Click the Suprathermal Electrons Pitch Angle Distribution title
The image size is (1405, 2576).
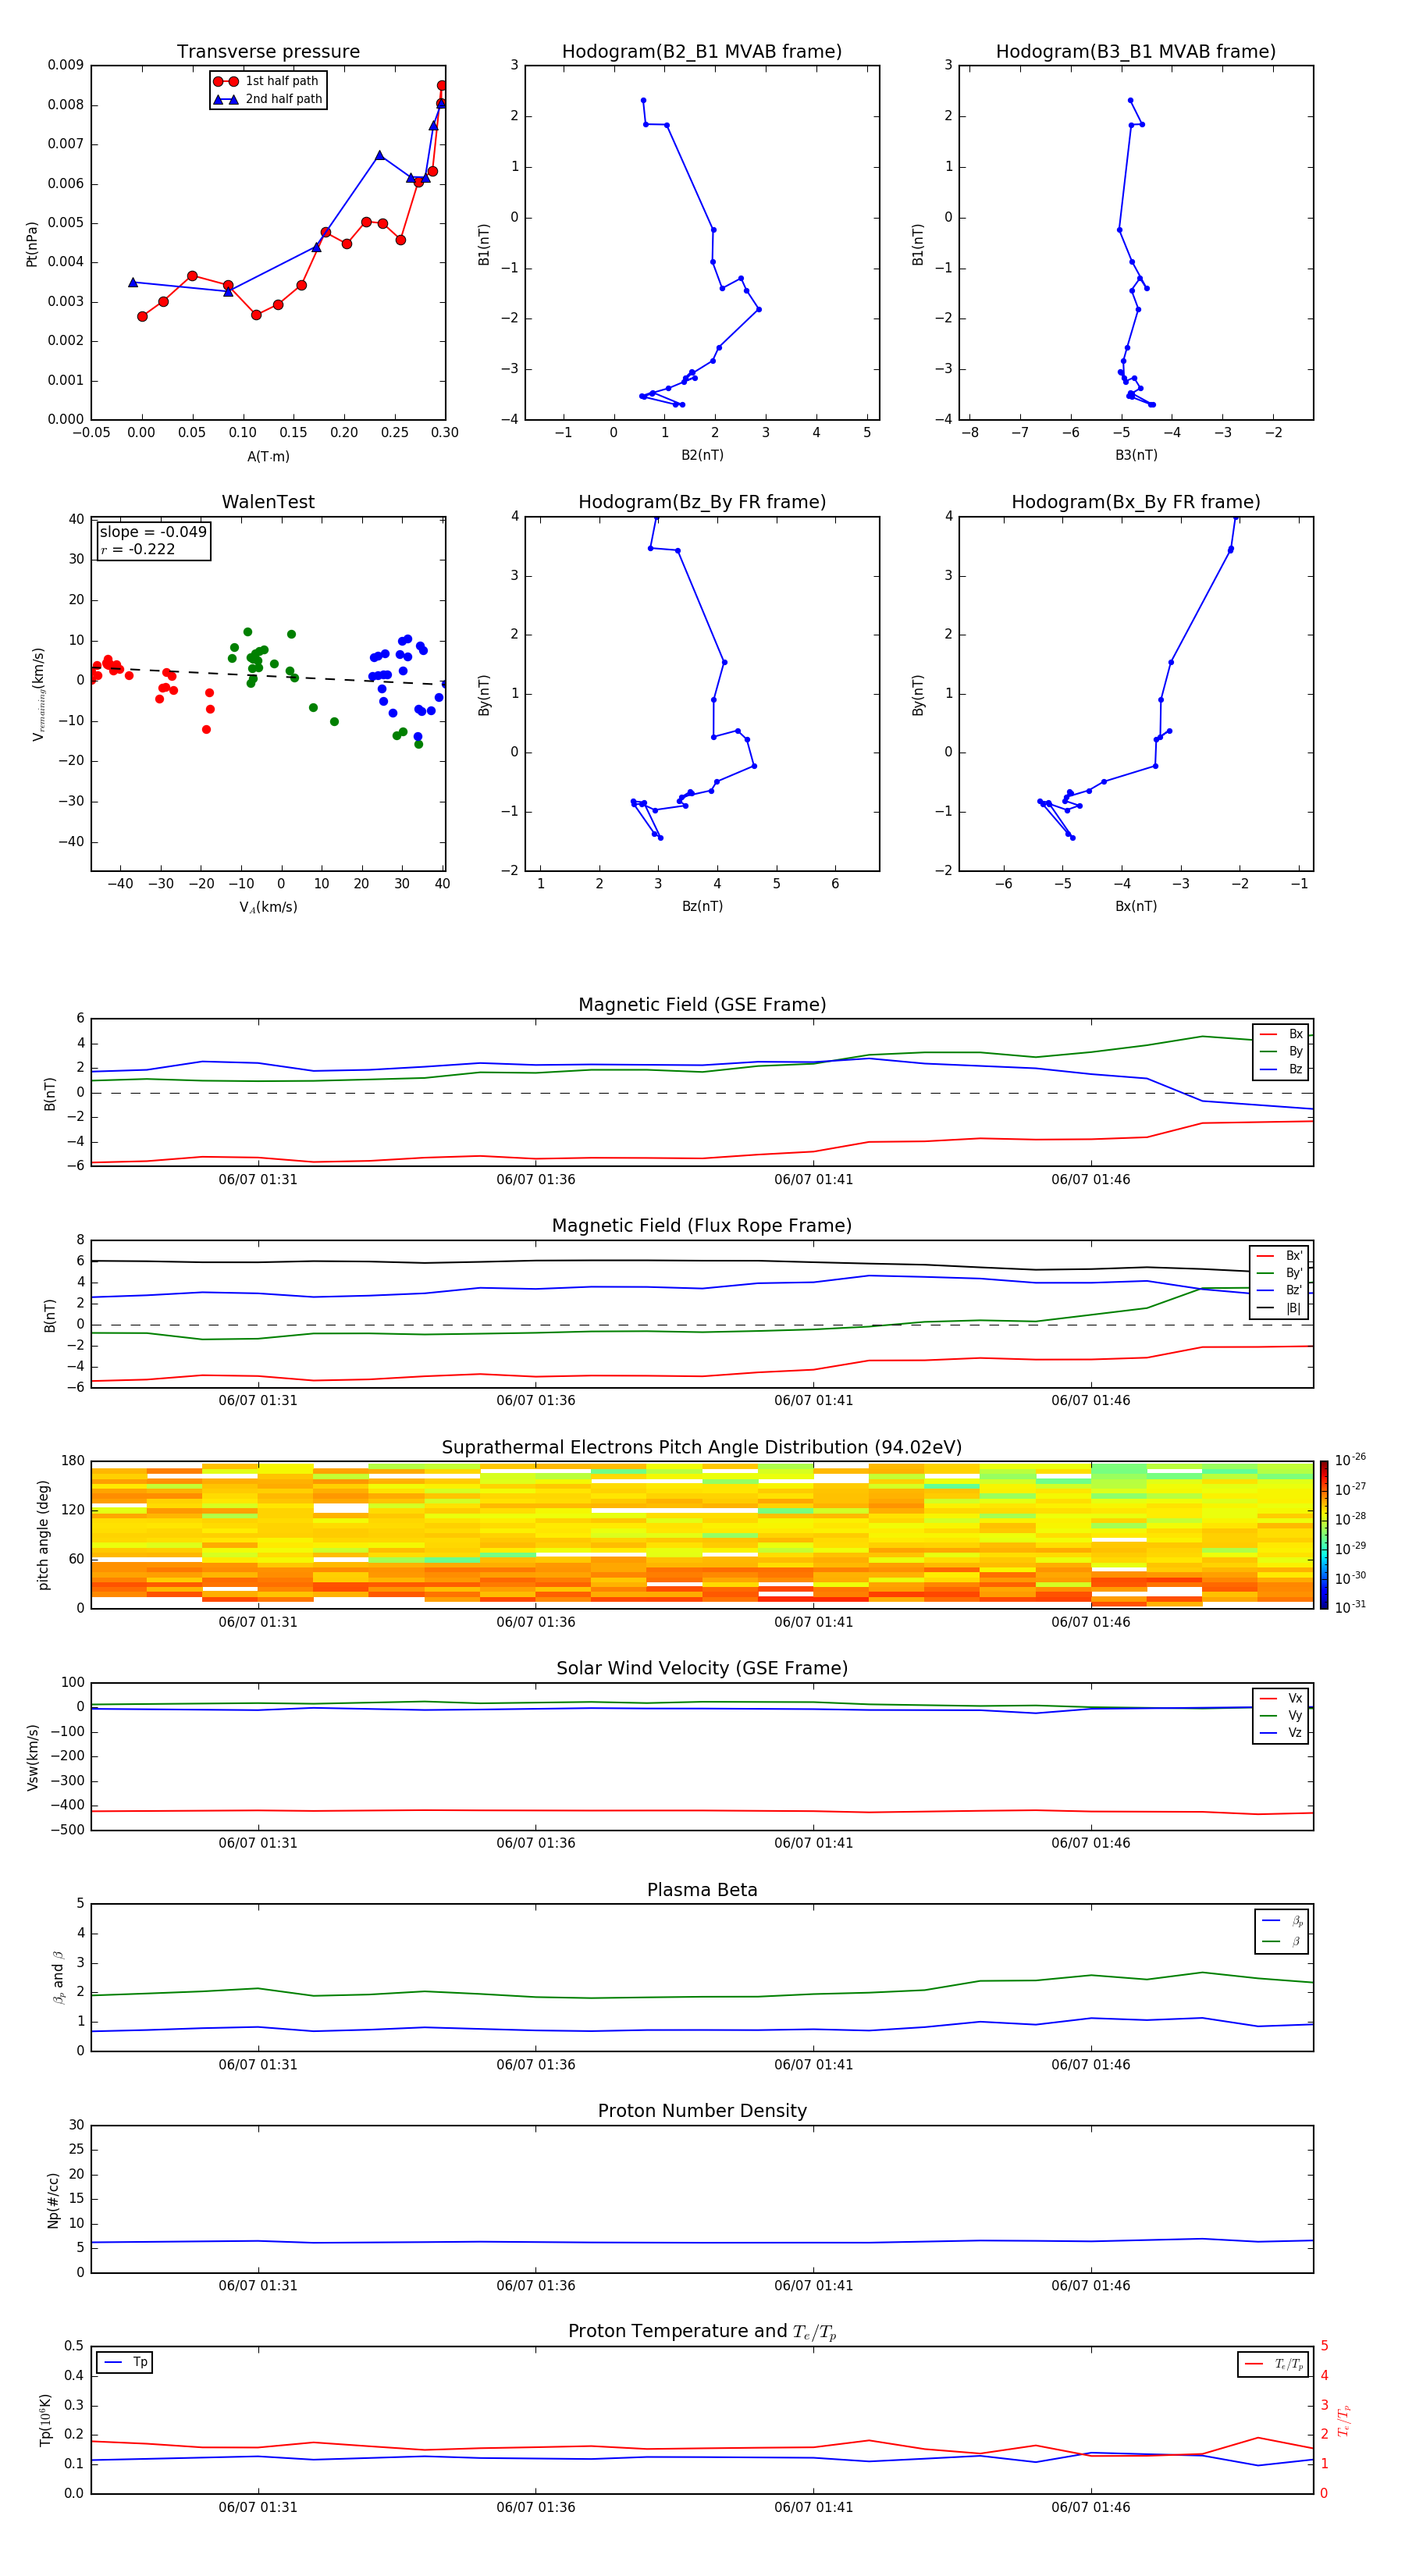coord(702,1448)
